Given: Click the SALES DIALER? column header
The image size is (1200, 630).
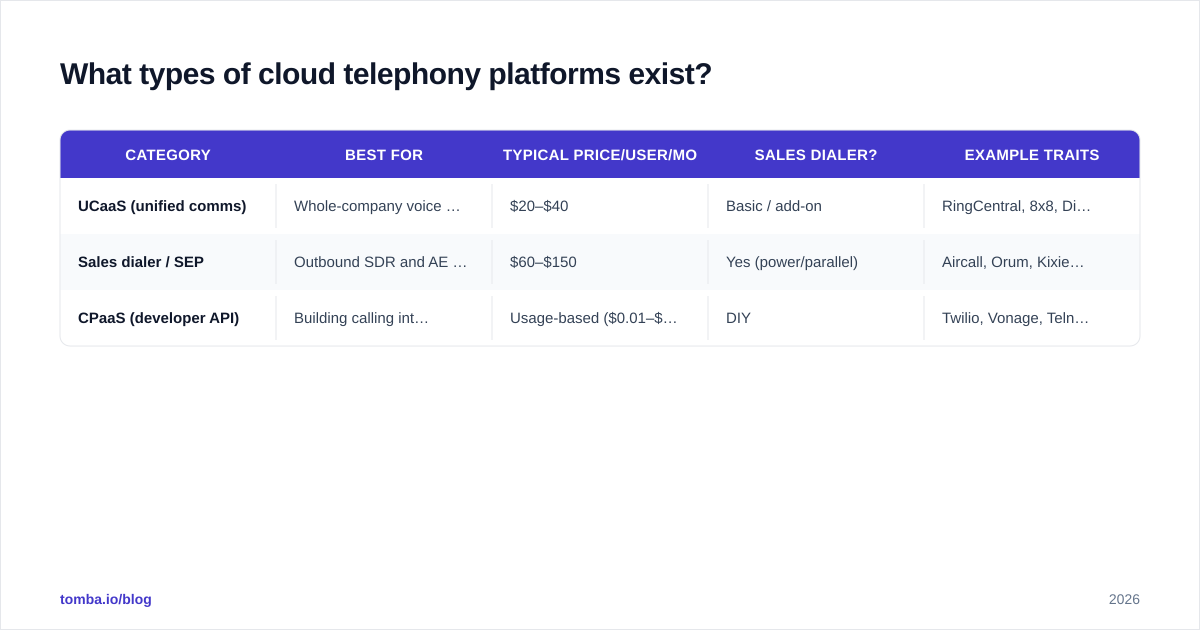Looking at the screenshot, I should 816,155.
